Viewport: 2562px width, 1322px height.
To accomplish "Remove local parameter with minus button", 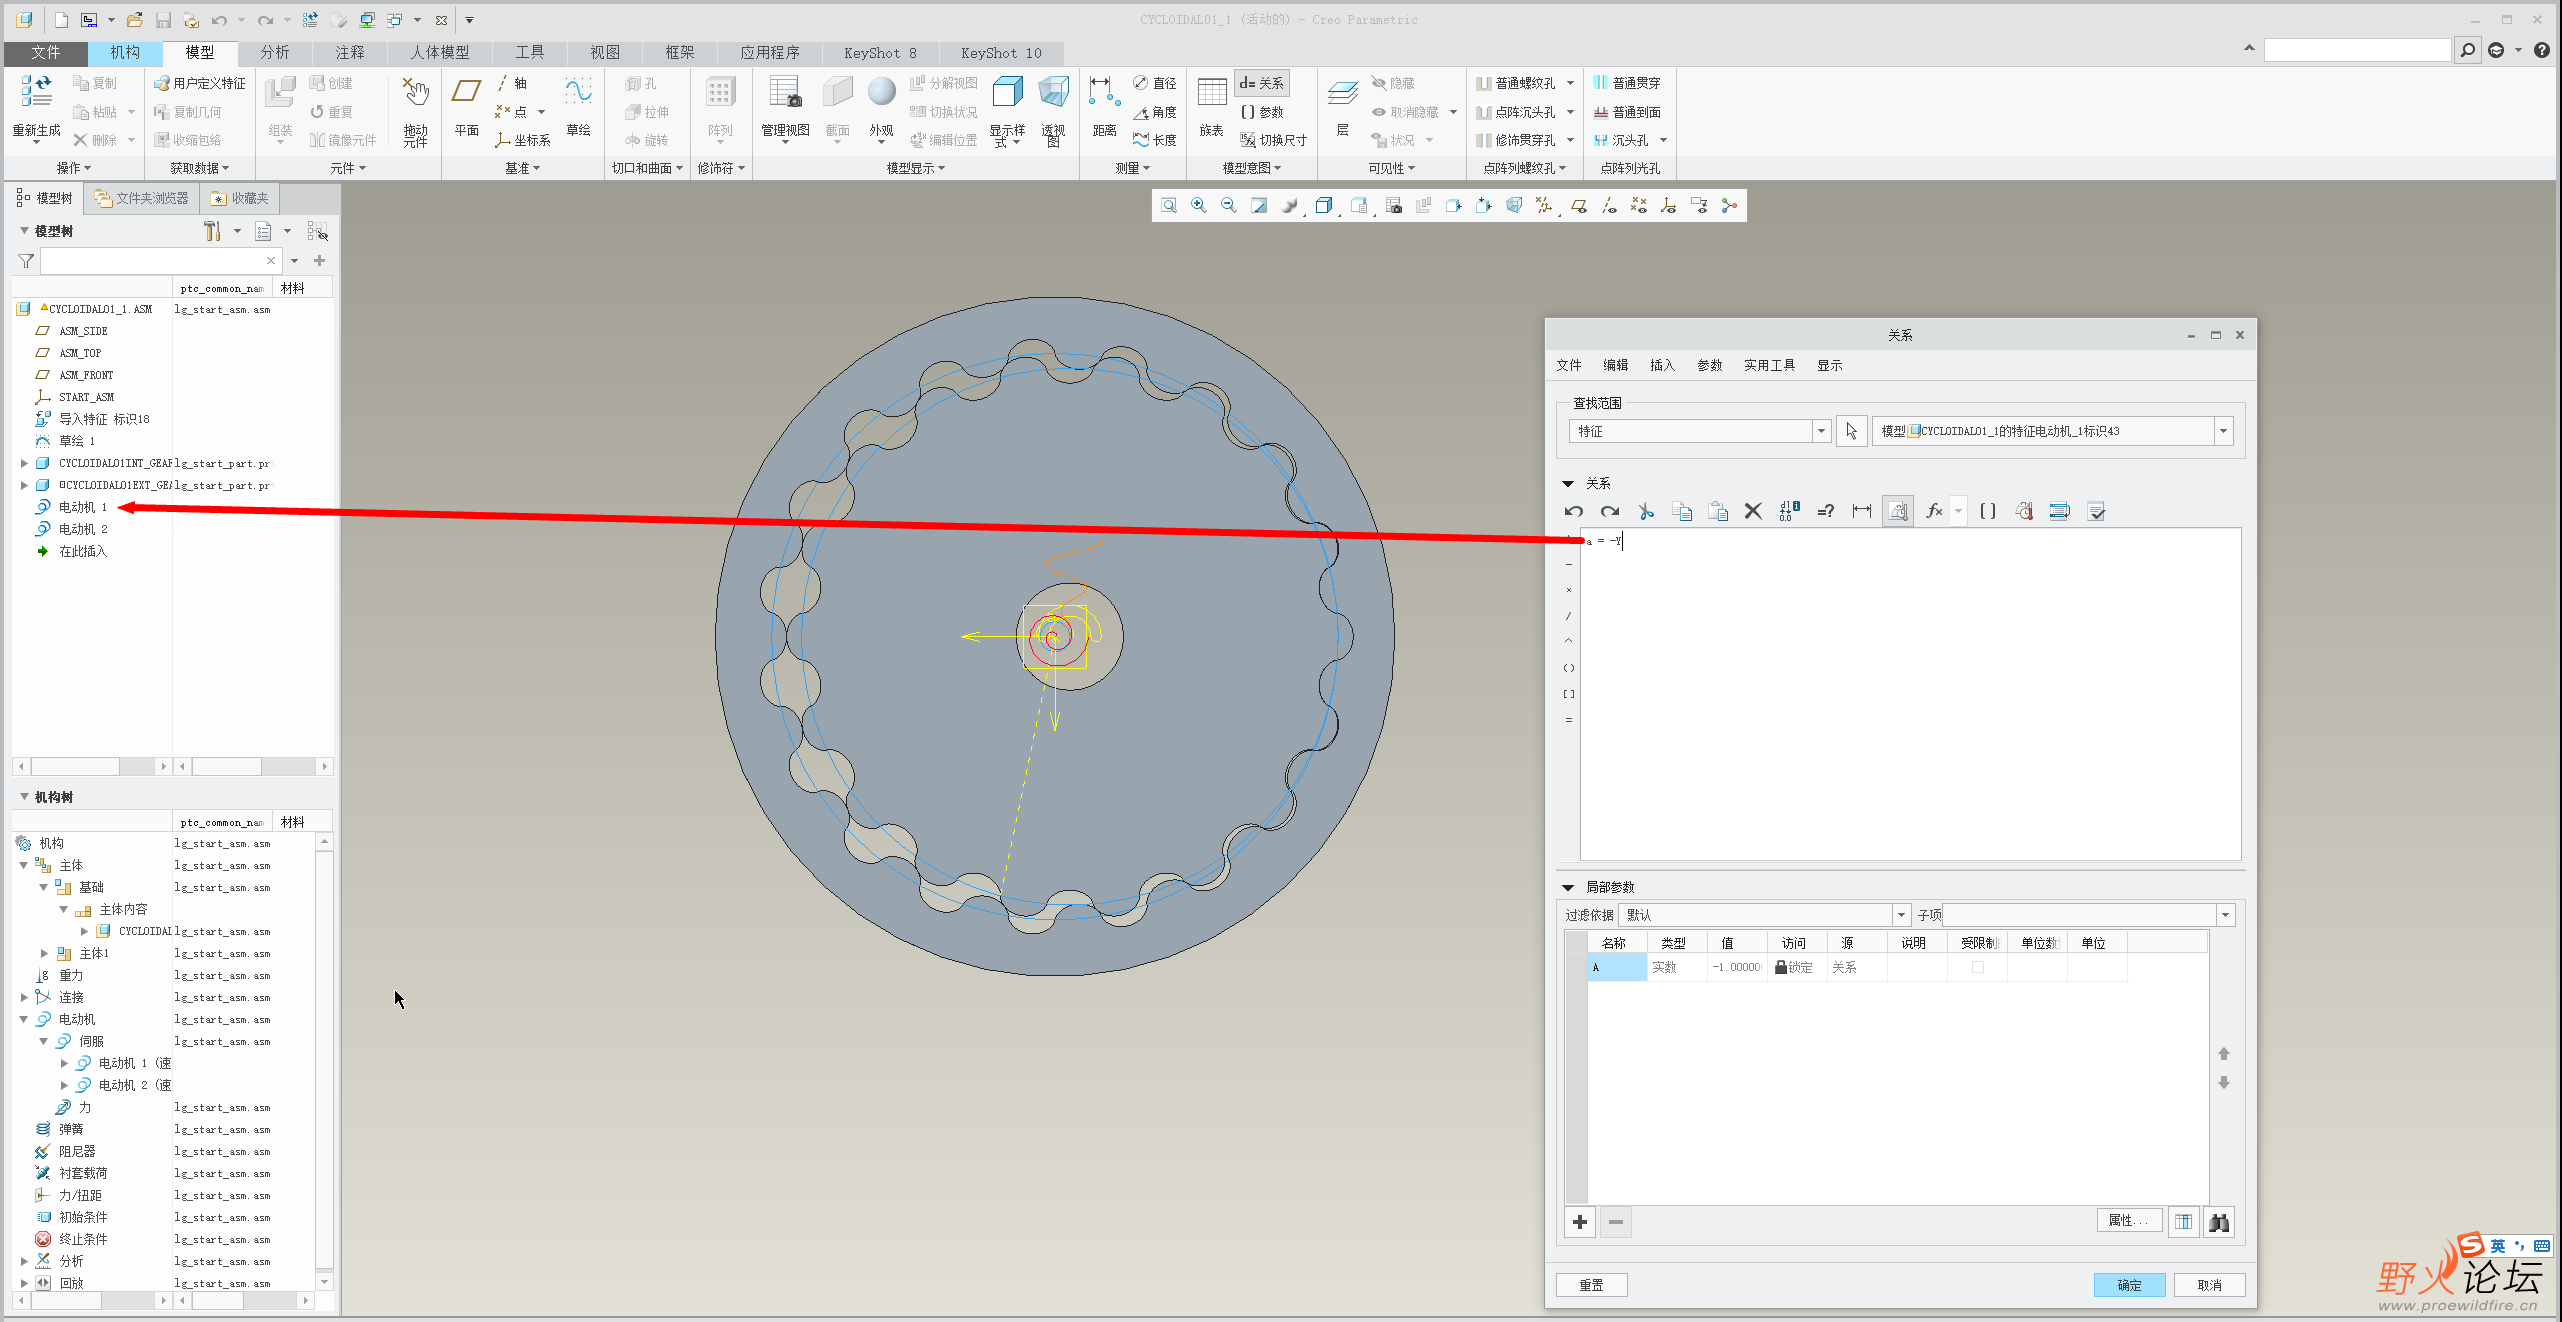I will pyautogui.click(x=1616, y=1222).
